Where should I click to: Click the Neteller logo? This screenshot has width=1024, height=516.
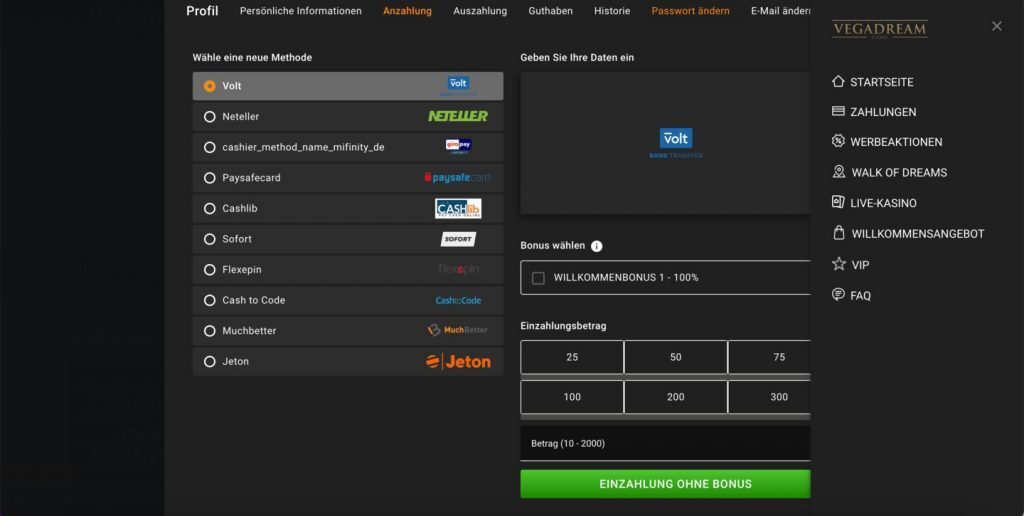tap(458, 116)
